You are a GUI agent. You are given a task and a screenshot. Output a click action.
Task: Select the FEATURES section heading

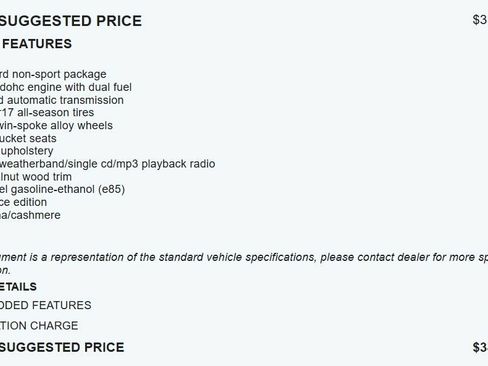36,44
